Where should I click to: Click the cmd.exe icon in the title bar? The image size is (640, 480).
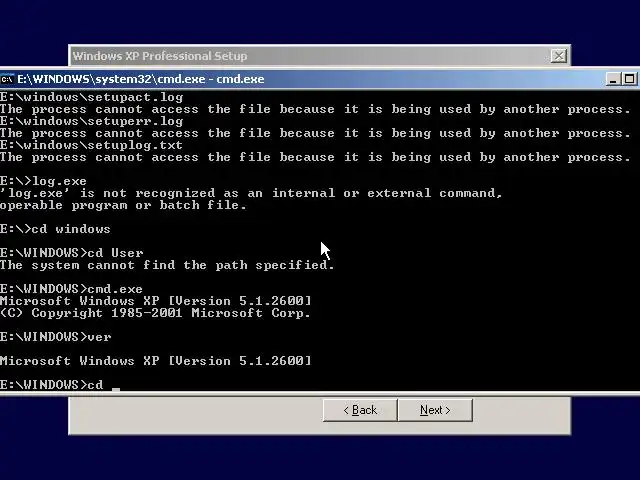[x=7, y=79]
